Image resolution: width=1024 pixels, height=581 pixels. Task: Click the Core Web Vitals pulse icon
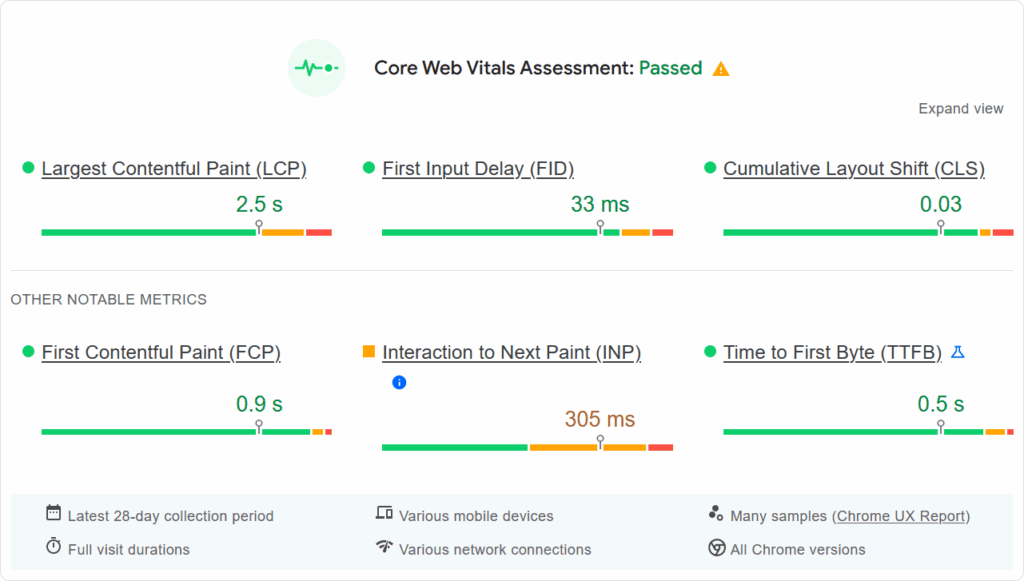click(x=316, y=68)
